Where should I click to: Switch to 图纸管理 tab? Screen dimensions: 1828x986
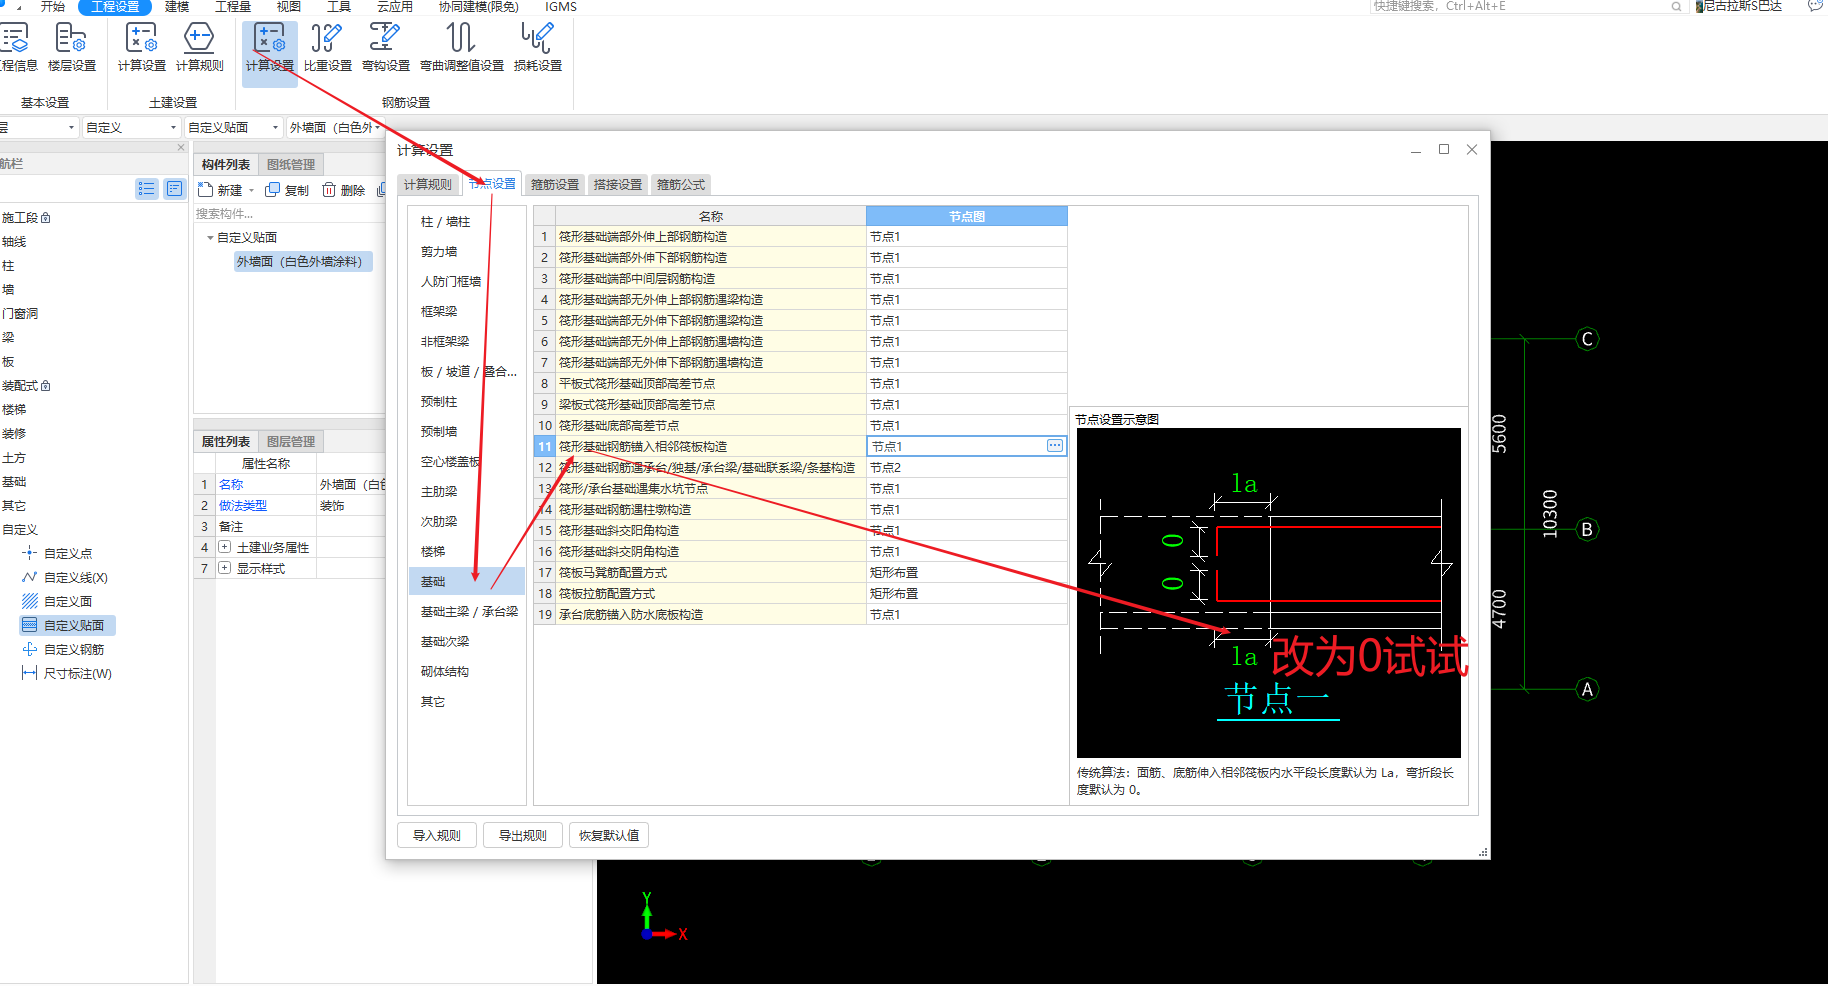[x=291, y=164]
